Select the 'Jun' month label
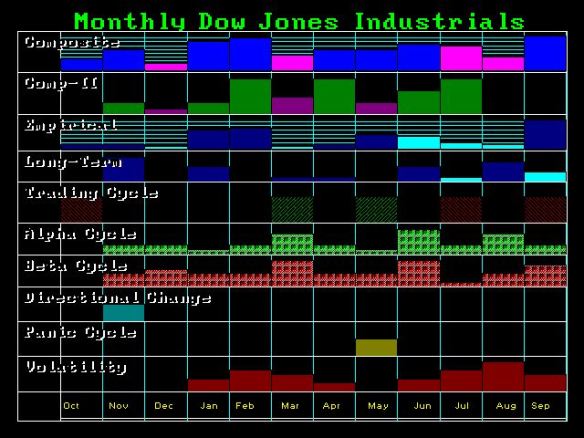This screenshot has height=438, width=584. [x=422, y=406]
